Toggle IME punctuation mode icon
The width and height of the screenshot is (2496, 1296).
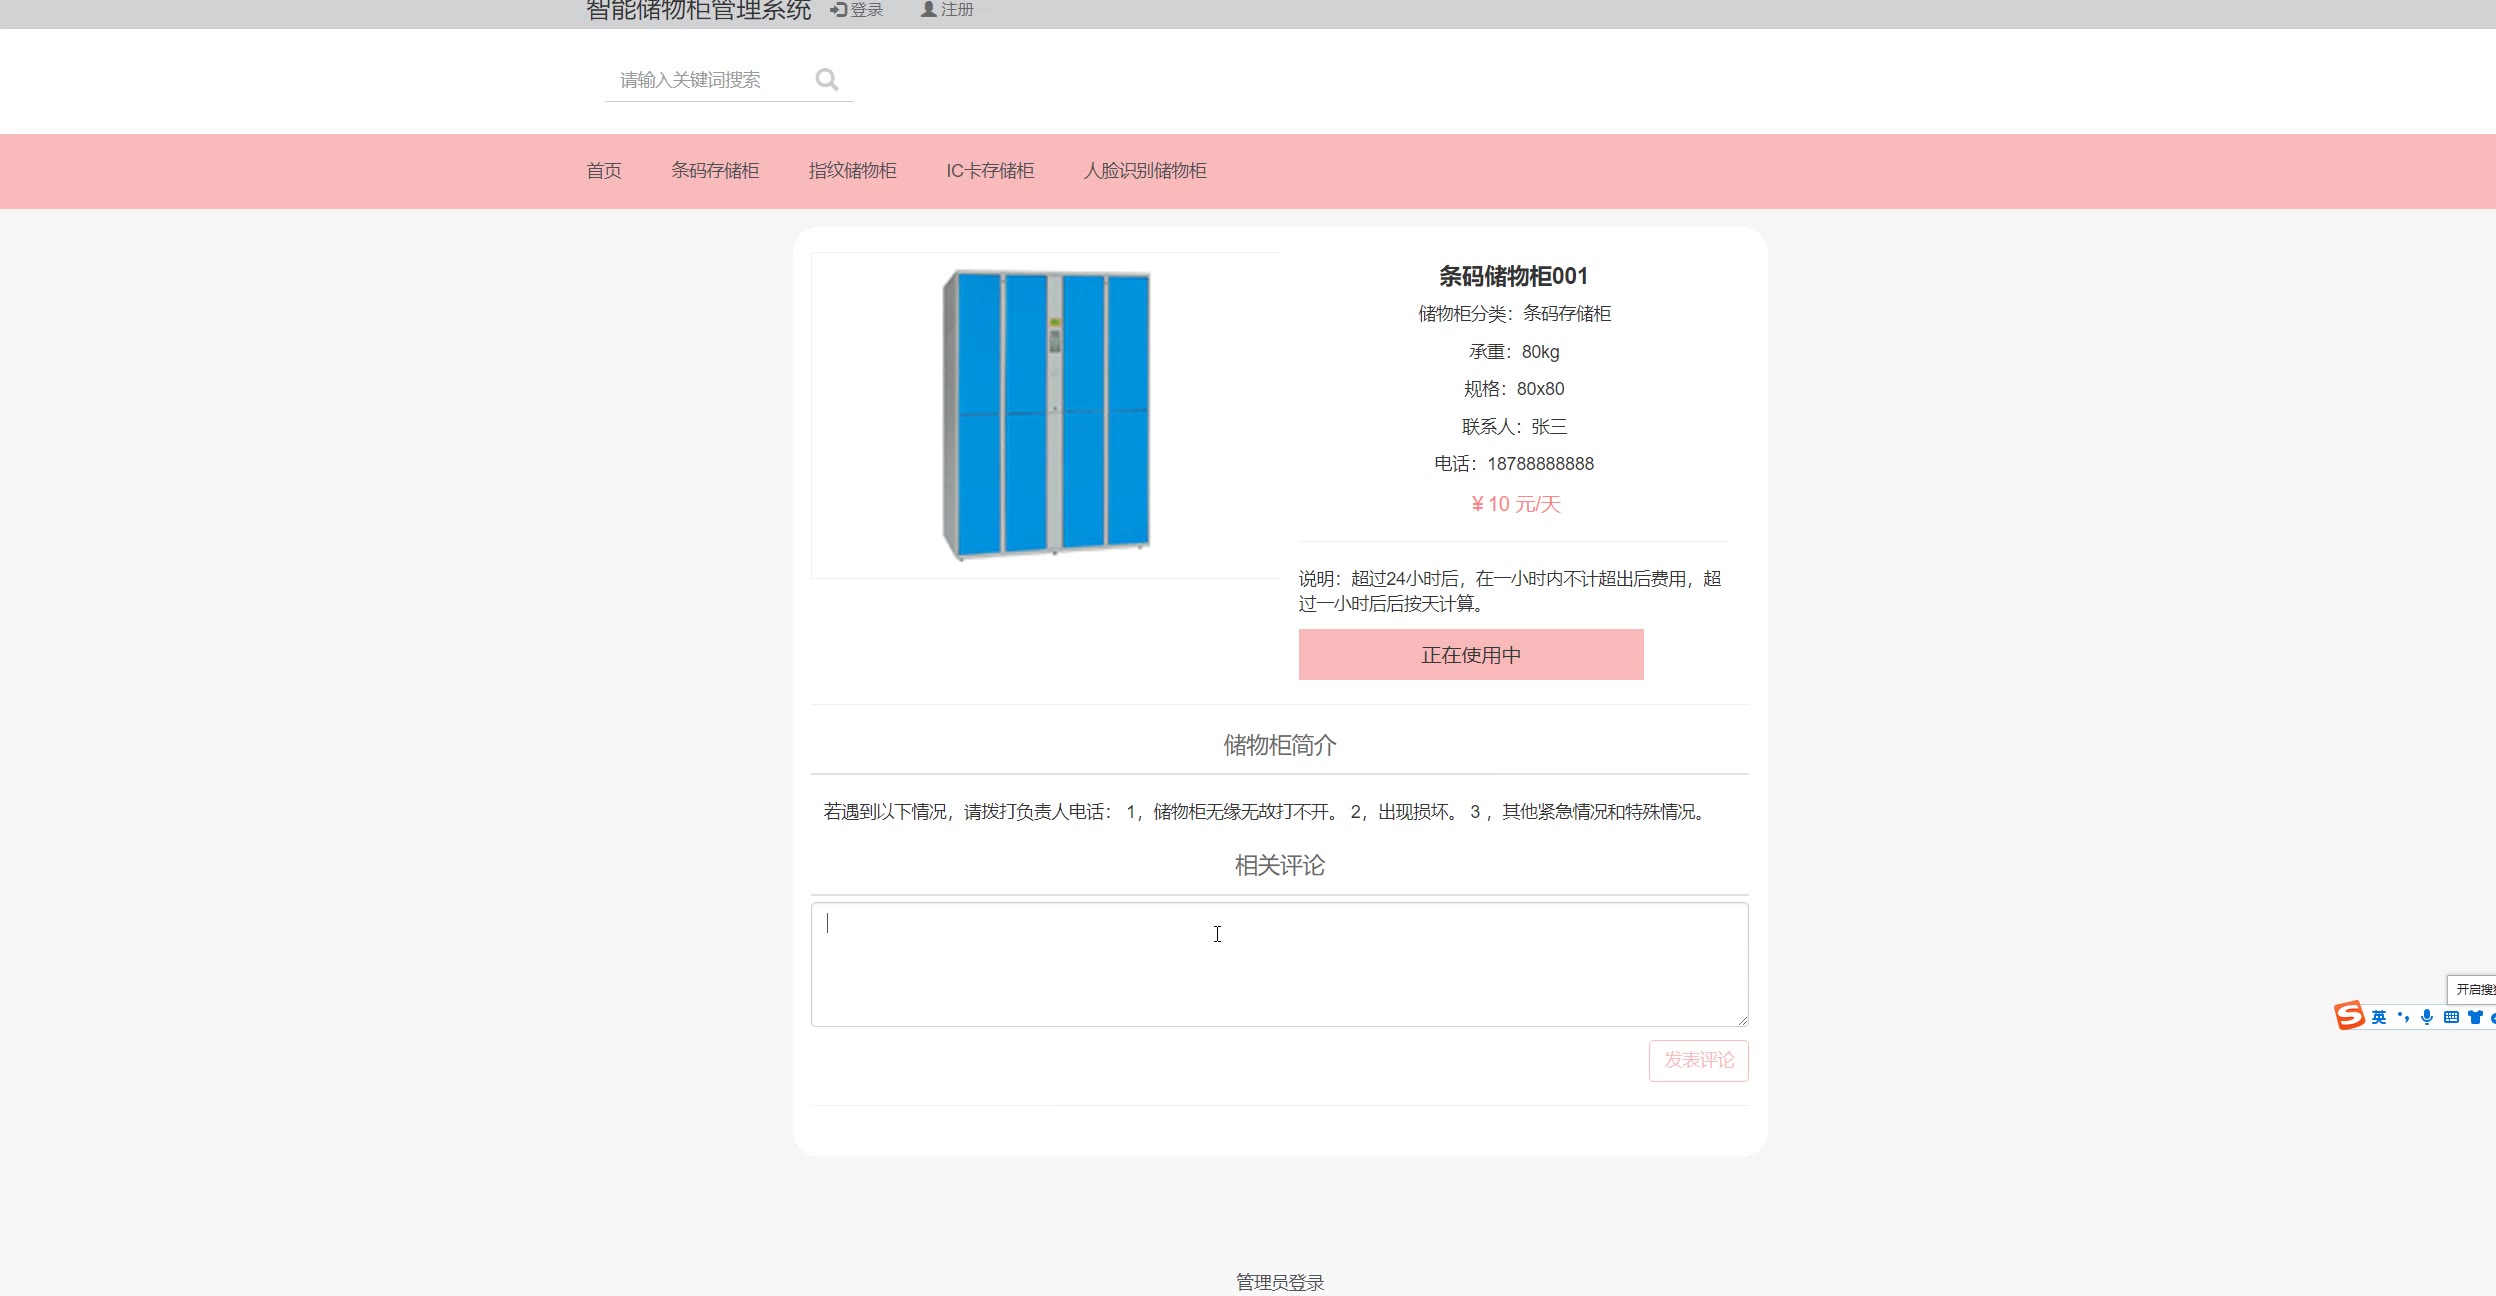[x=2403, y=1017]
